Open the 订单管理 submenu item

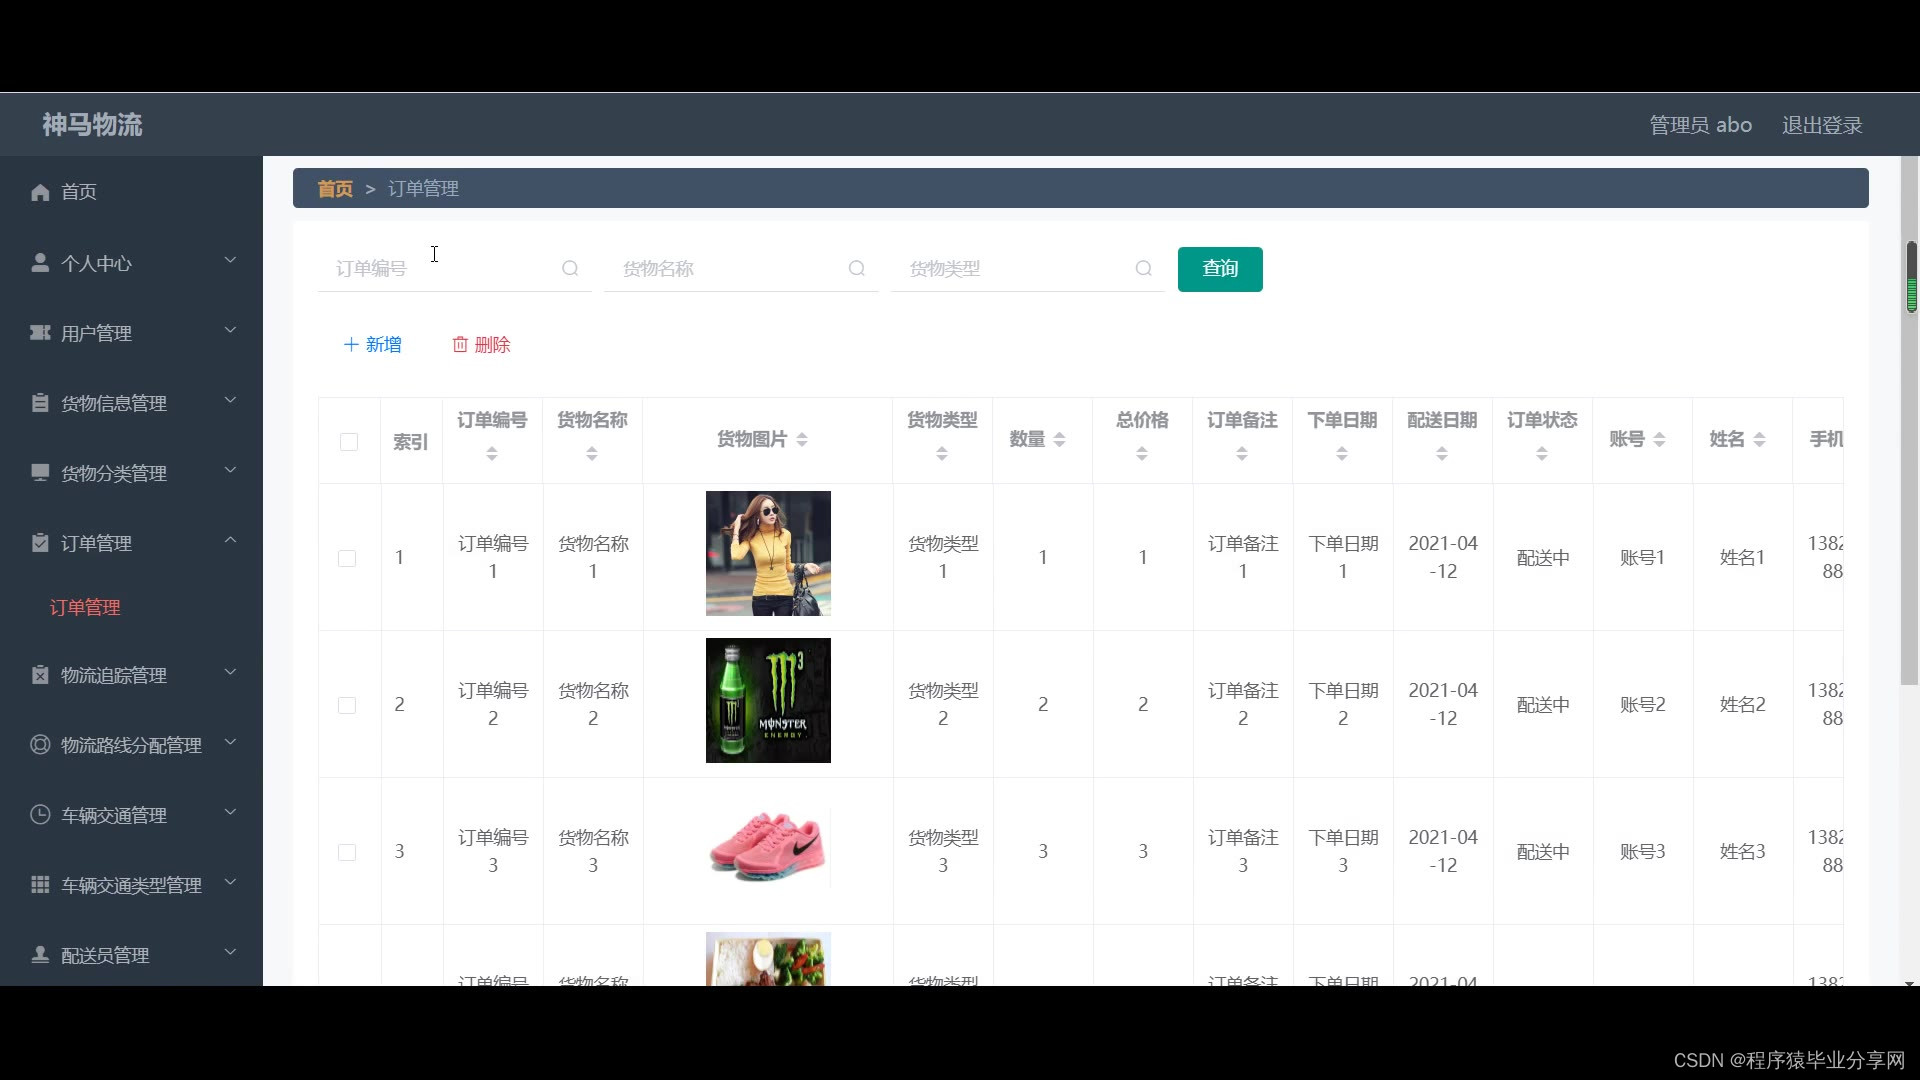click(85, 608)
